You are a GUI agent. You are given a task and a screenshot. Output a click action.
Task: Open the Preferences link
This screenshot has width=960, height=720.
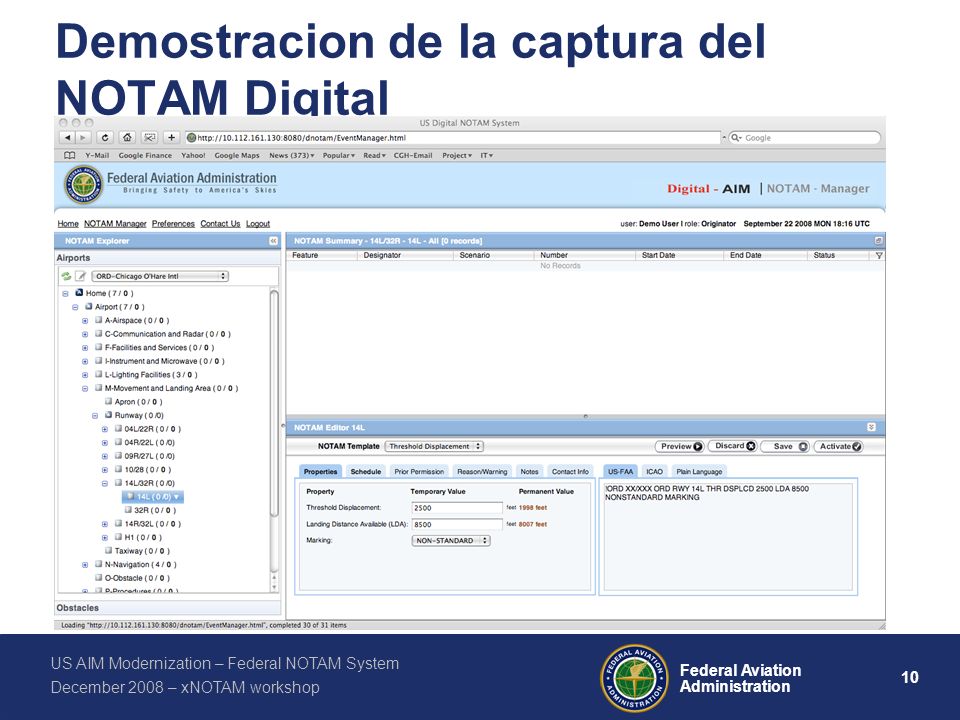[173, 224]
